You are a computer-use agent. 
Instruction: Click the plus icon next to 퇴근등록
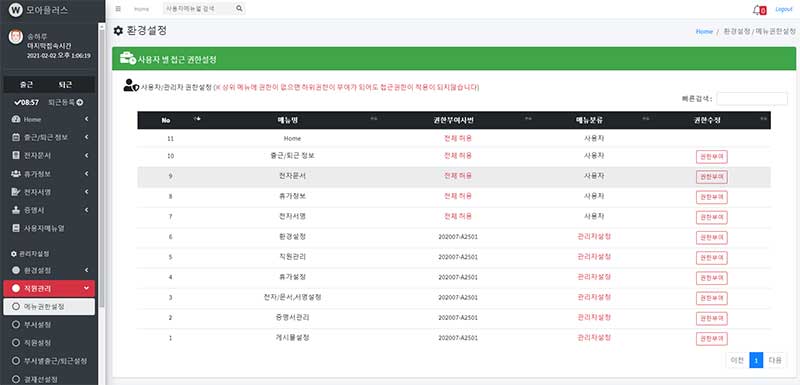80,102
